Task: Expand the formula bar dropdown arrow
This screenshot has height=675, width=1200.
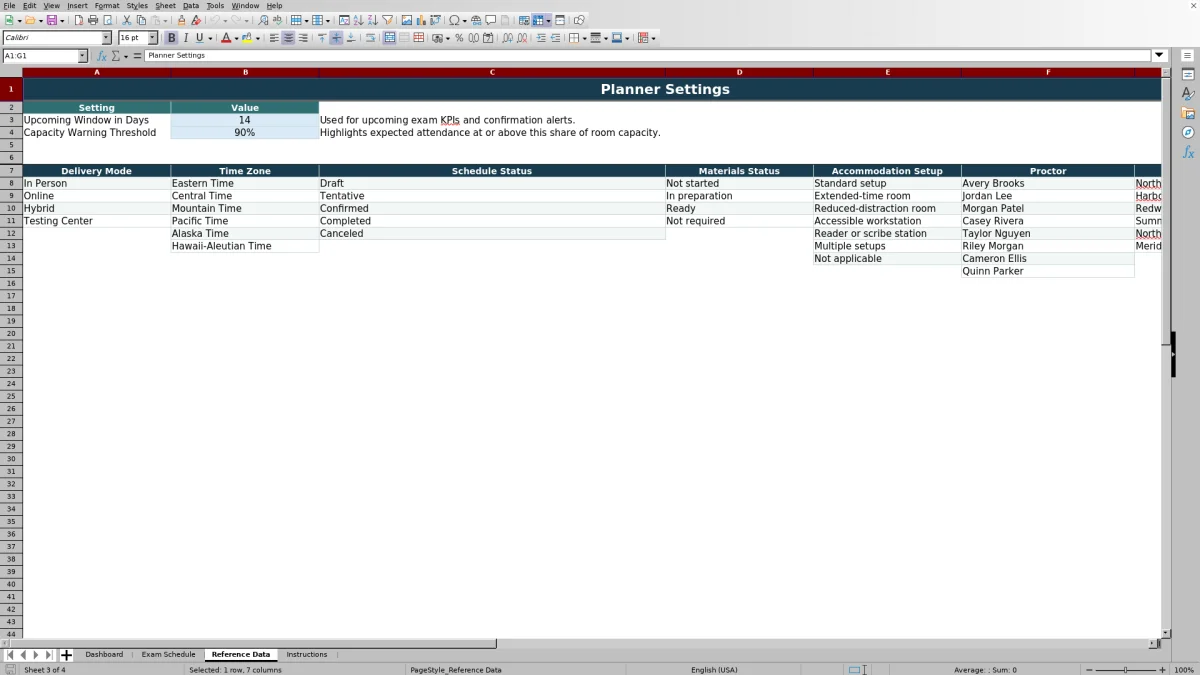Action: point(1160,56)
